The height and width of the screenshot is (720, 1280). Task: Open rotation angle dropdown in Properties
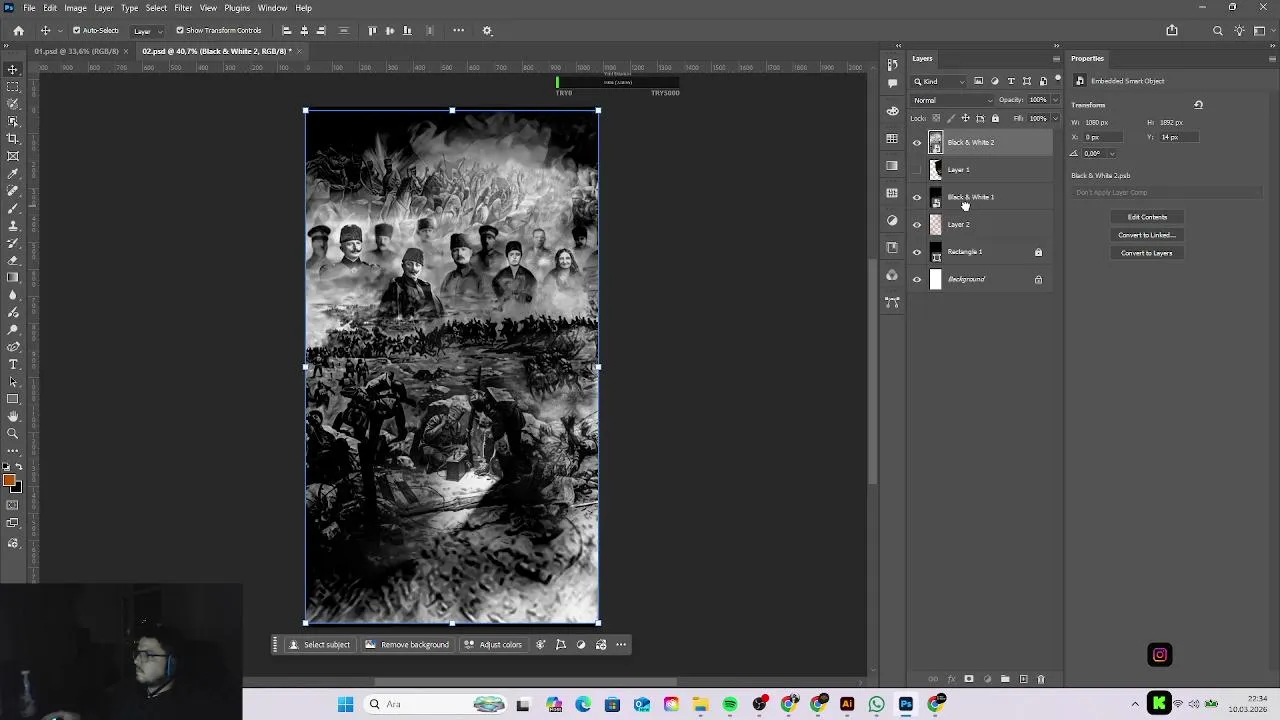[1111, 153]
